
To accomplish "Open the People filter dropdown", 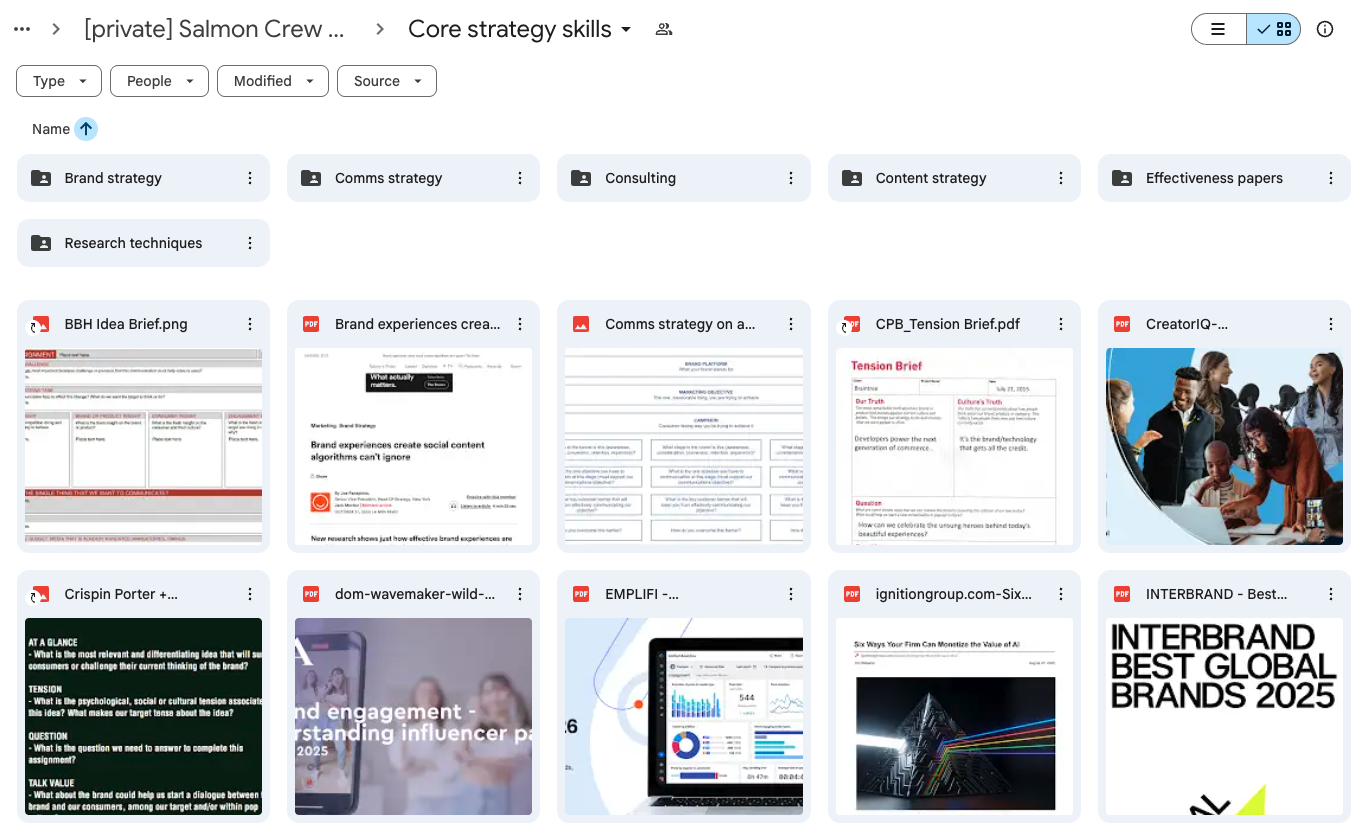I will (x=159, y=81).
